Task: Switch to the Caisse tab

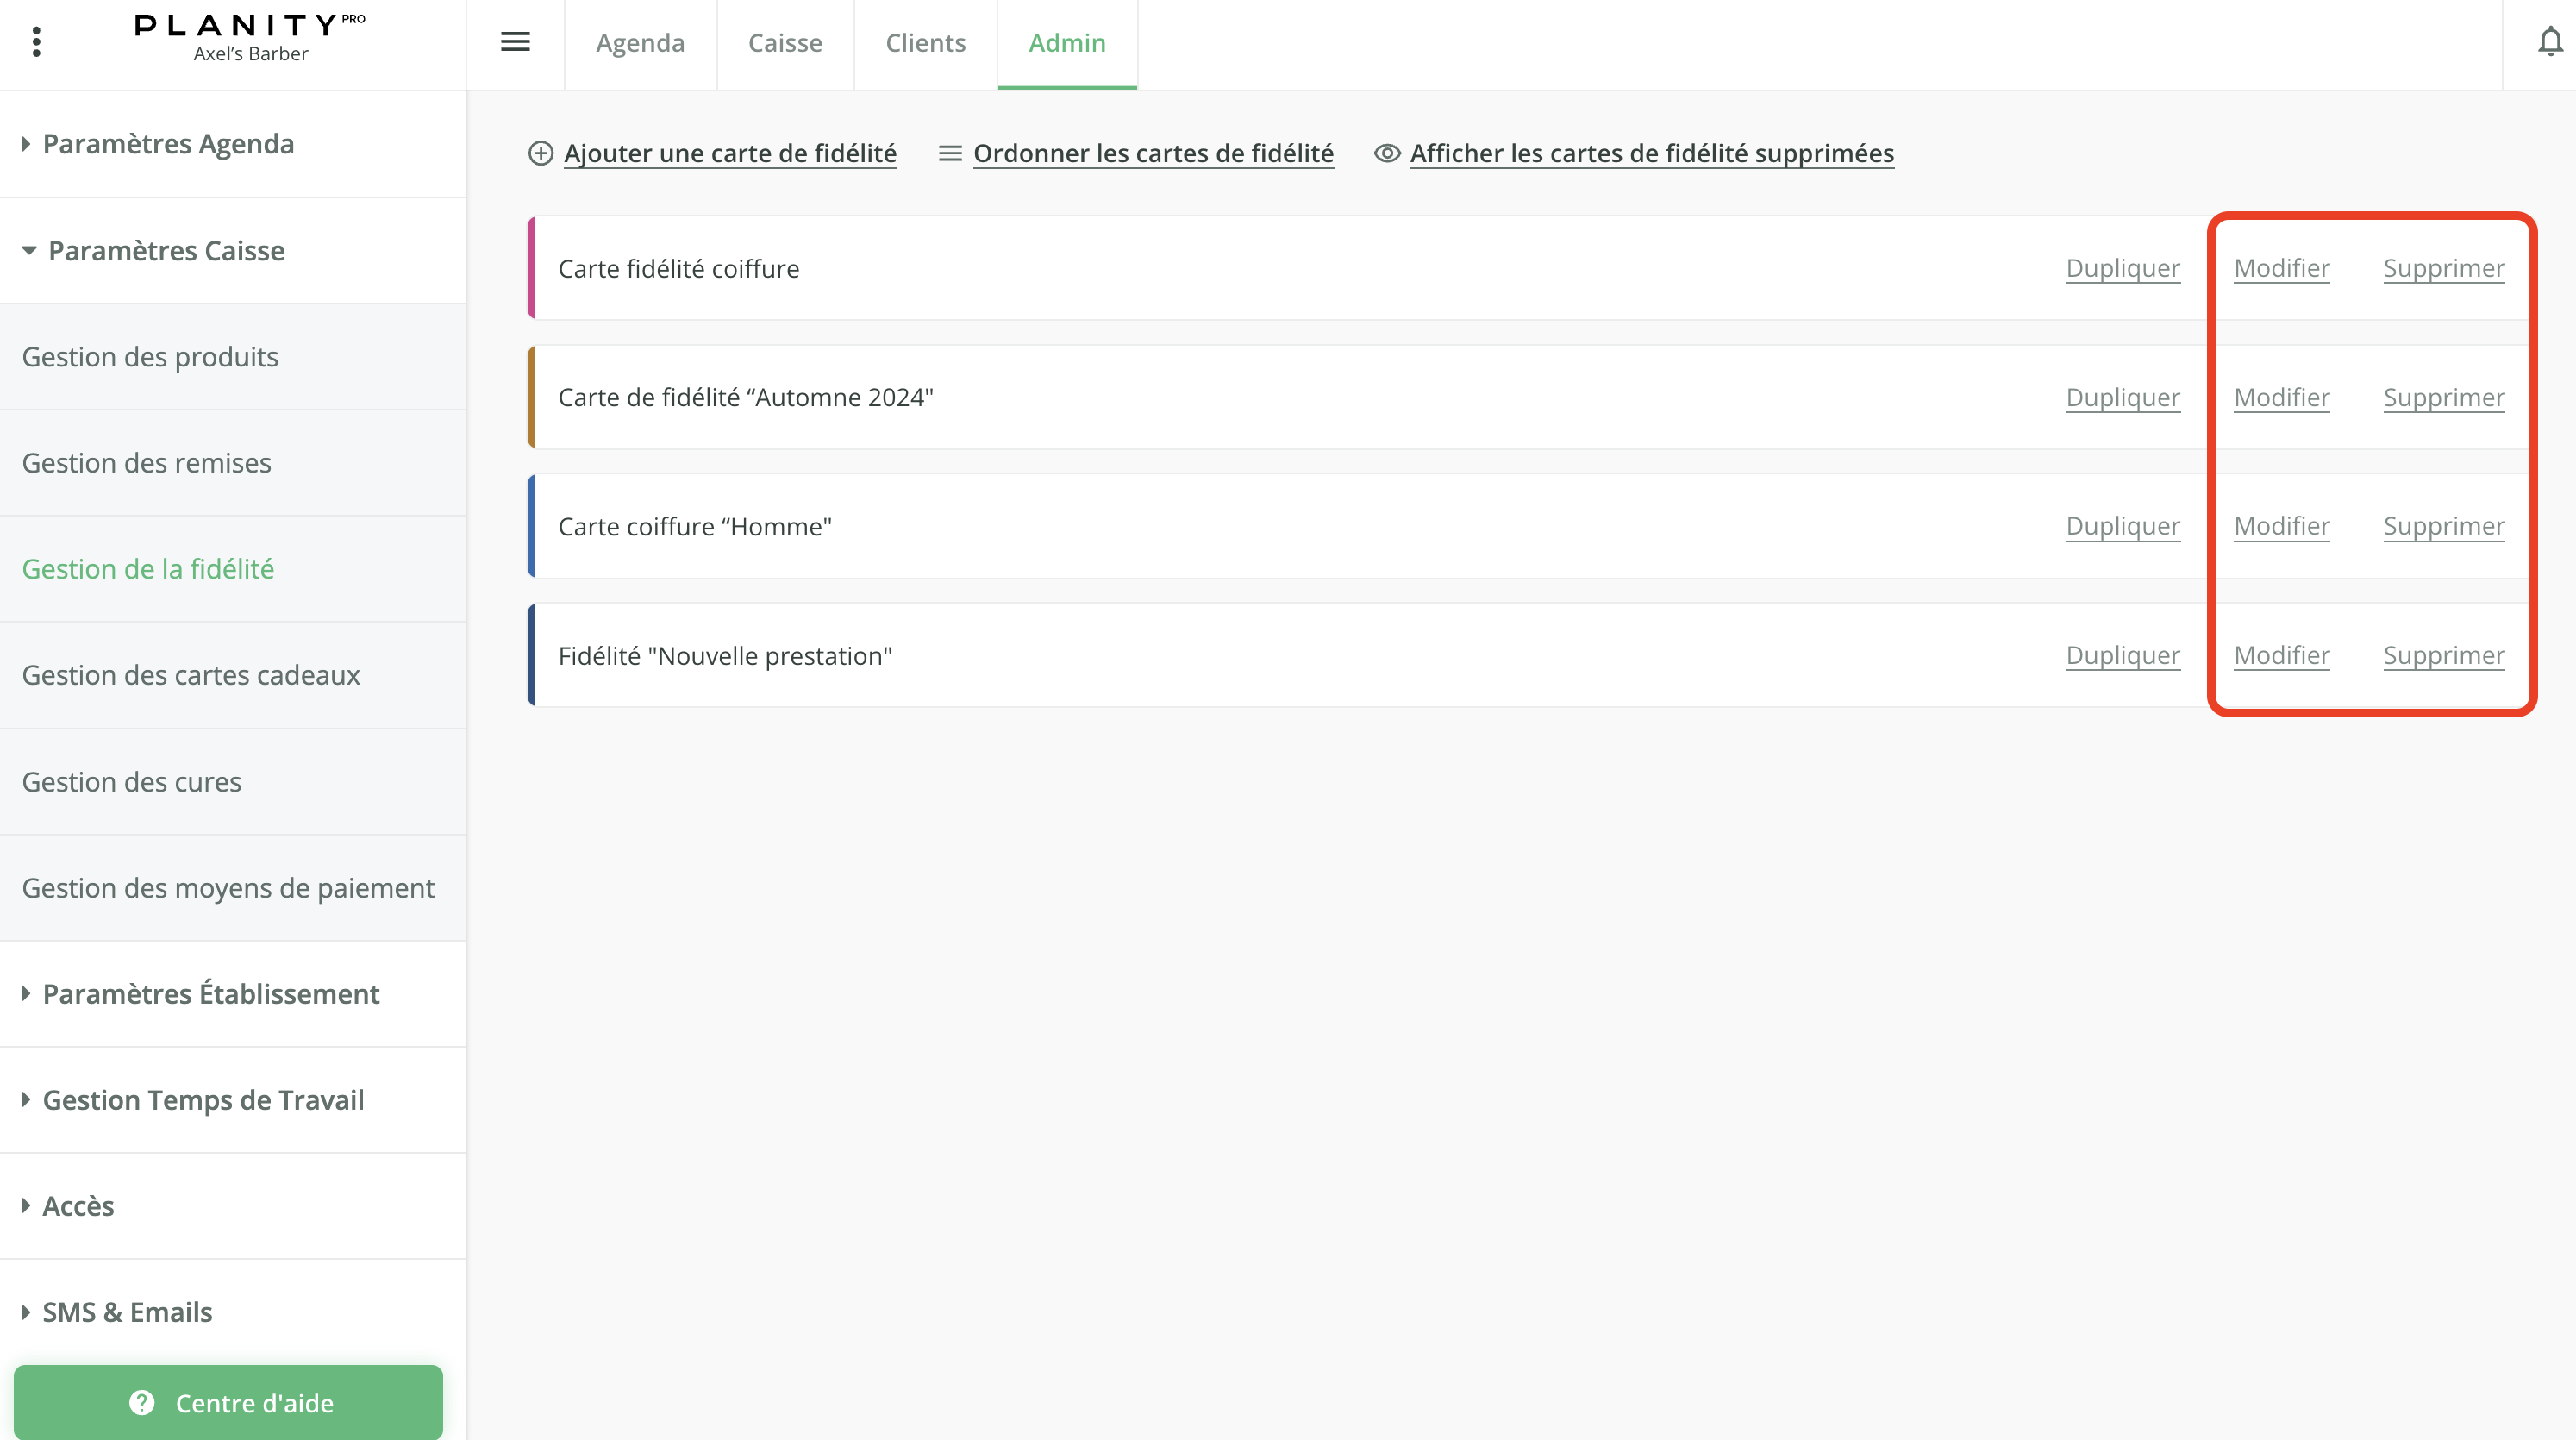Action: coord(785,43)
